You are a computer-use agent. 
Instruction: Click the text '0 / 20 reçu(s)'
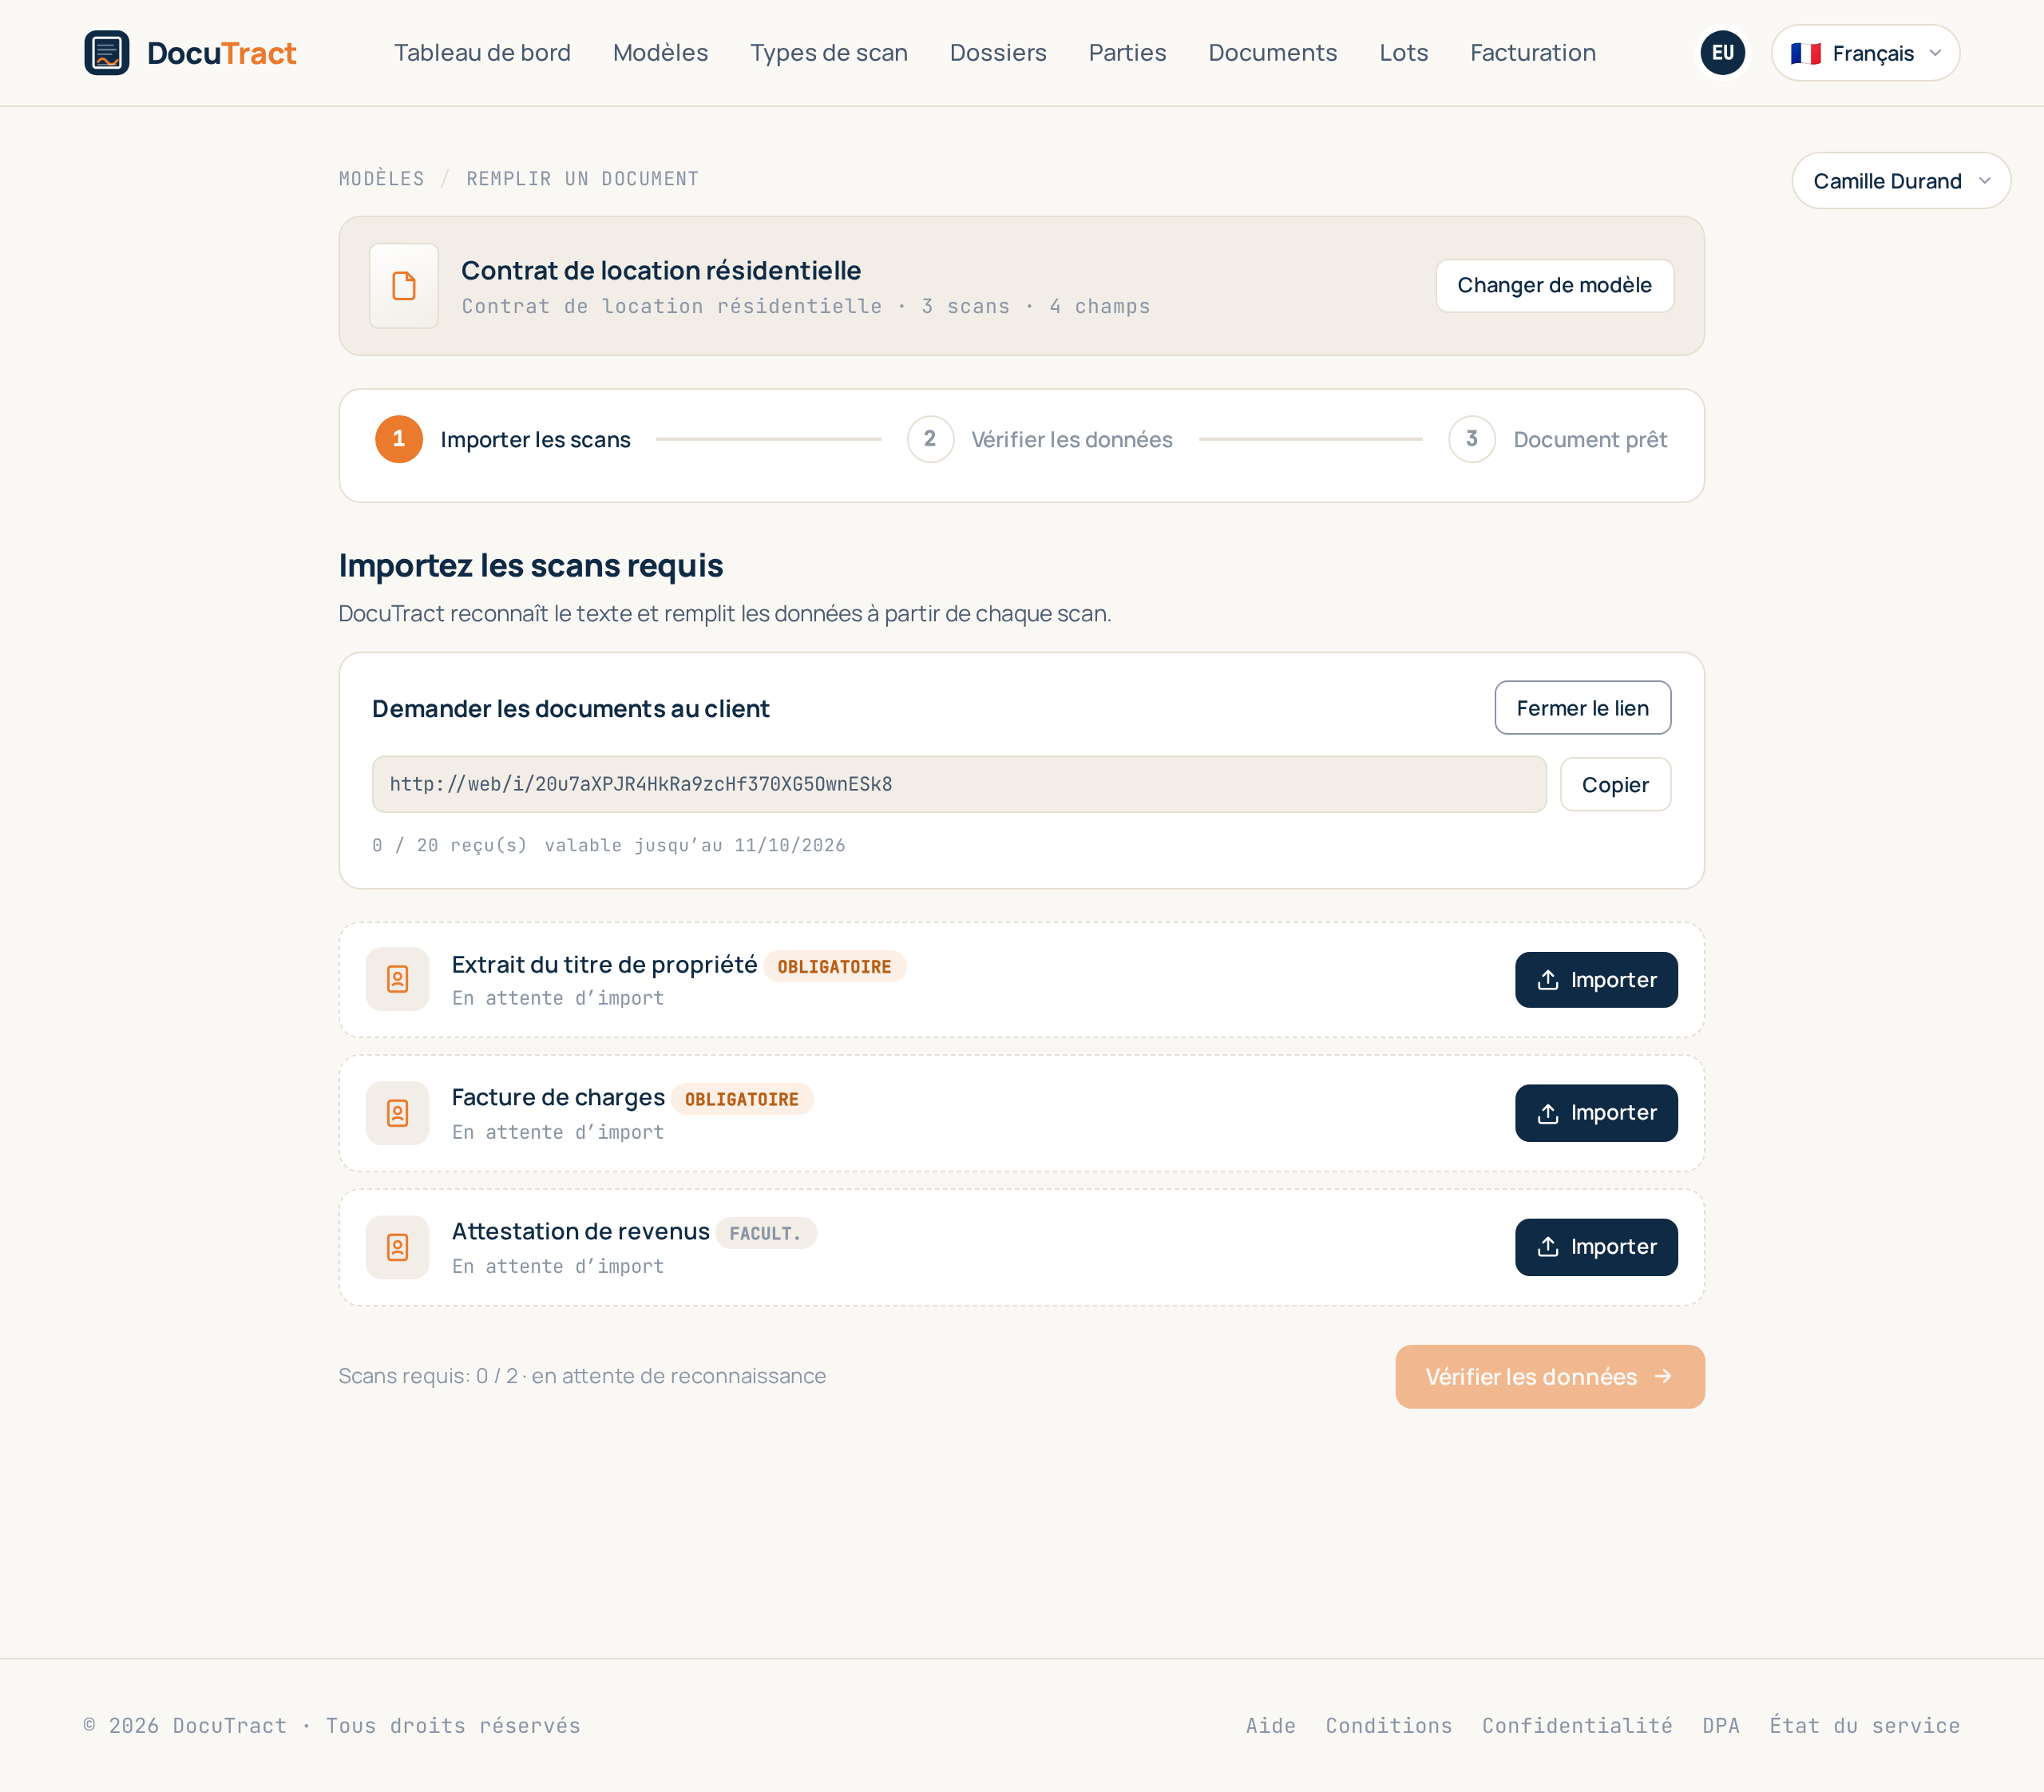(x=450, y=846)
